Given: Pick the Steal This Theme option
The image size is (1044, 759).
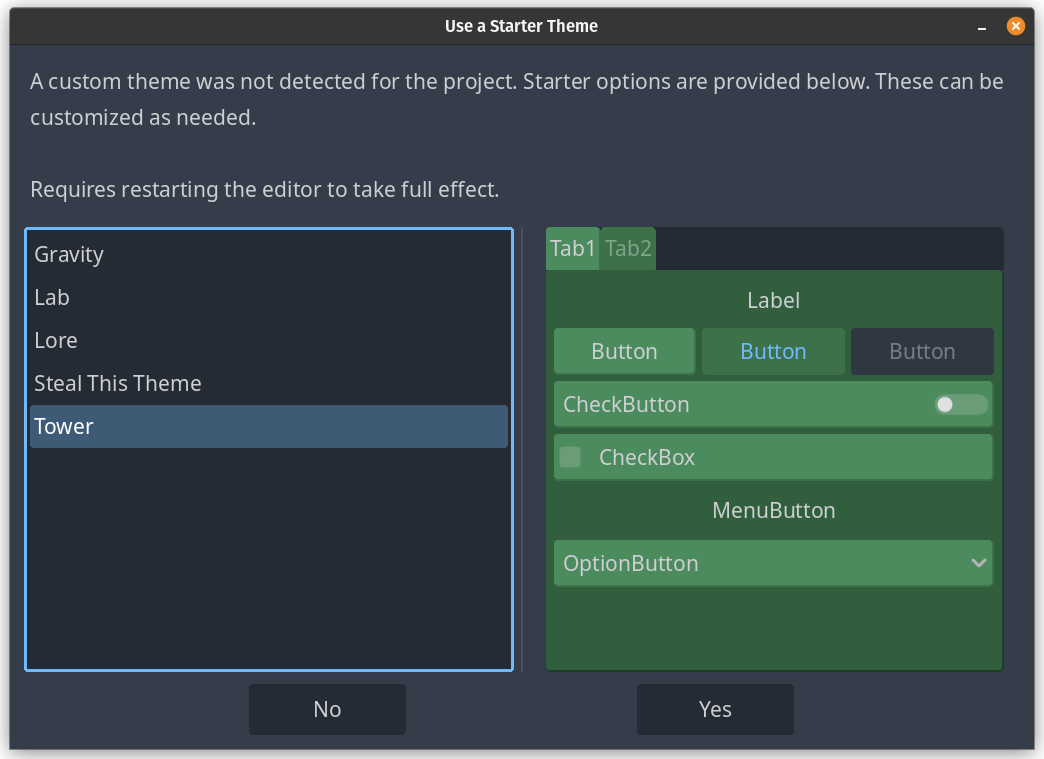Looking at the screenshot, I should 118,384.
